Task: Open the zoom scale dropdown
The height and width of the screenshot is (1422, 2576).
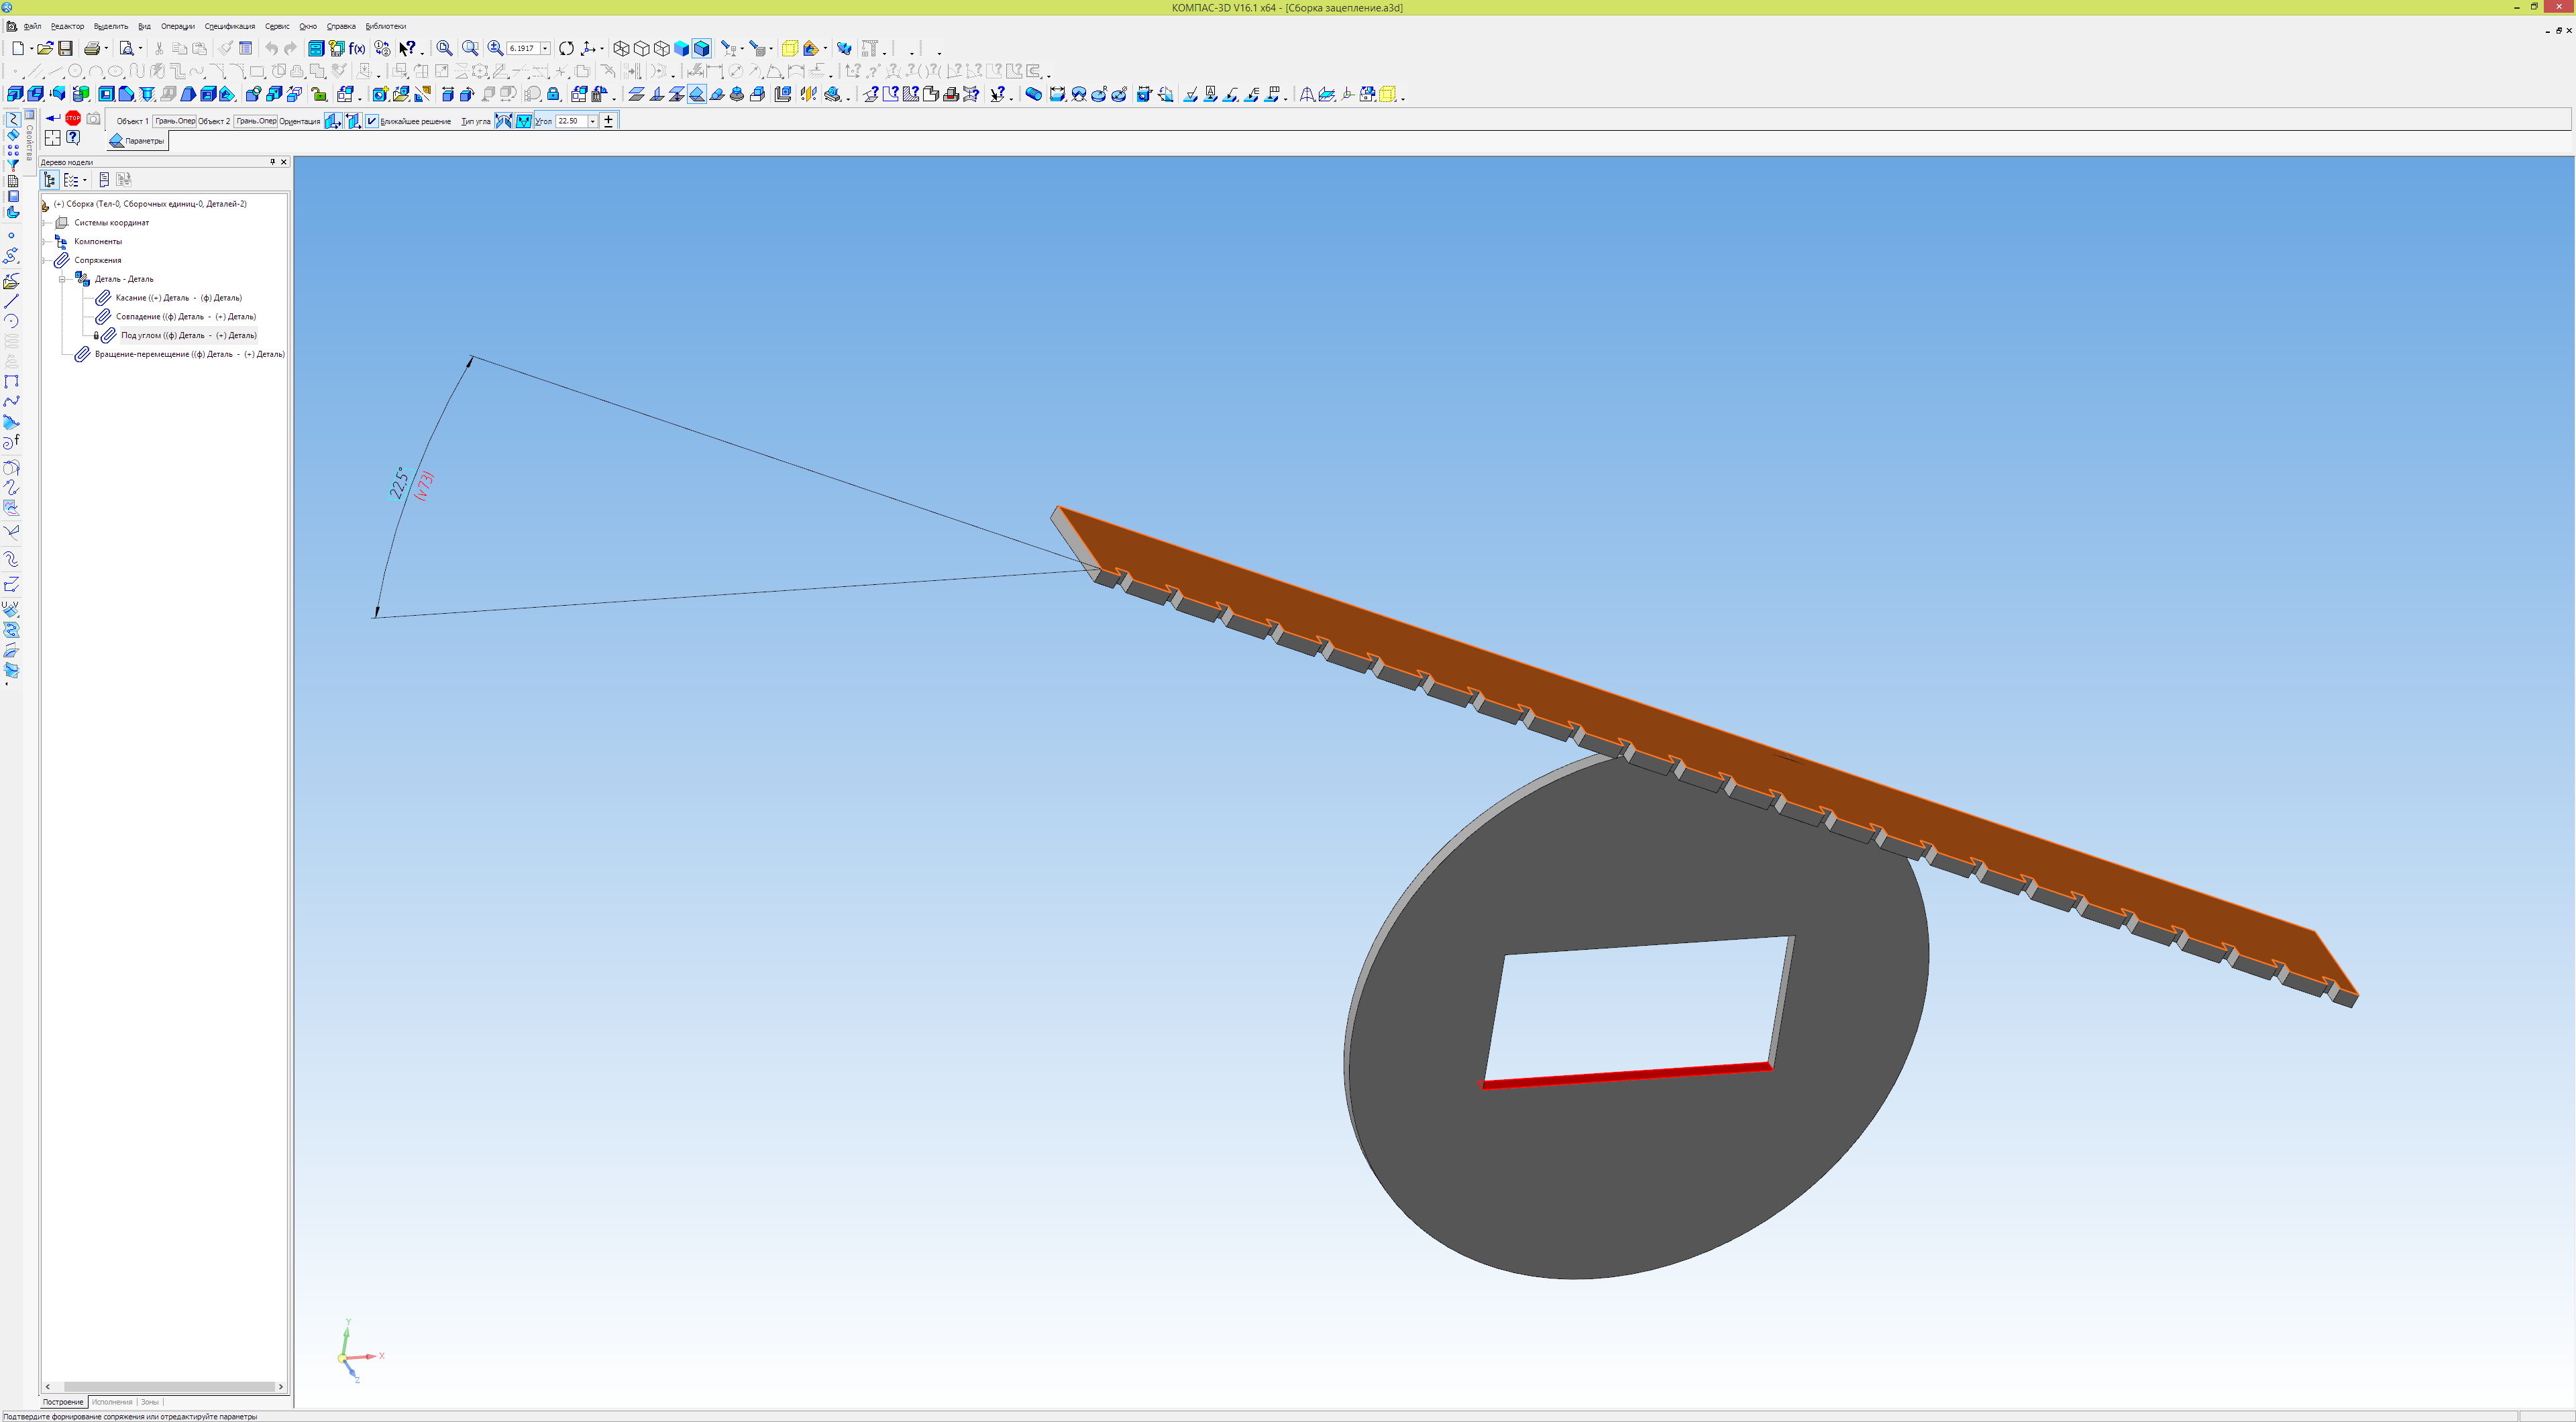Action: (545, 48)
